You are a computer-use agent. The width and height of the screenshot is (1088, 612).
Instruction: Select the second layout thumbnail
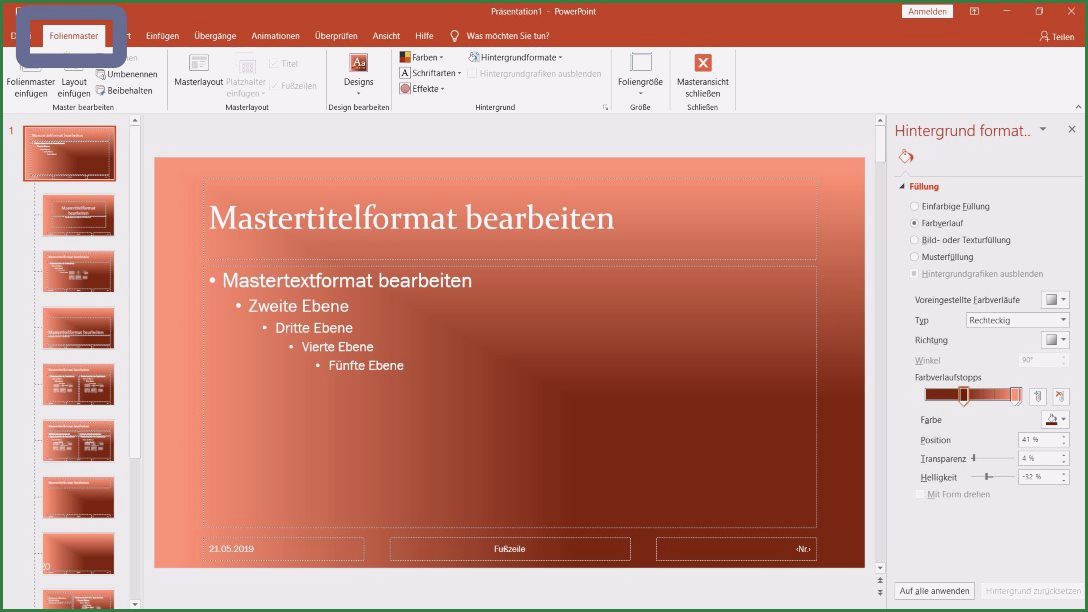(x=78, y=272)
